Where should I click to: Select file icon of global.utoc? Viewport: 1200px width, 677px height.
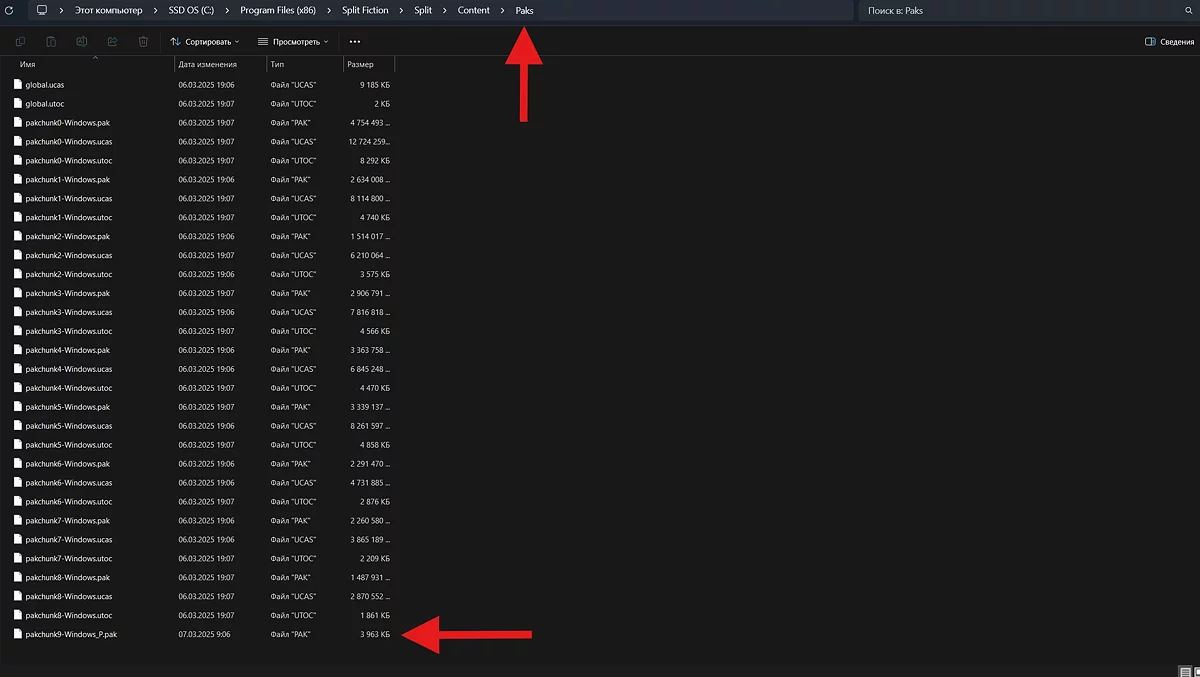(17, 103)
